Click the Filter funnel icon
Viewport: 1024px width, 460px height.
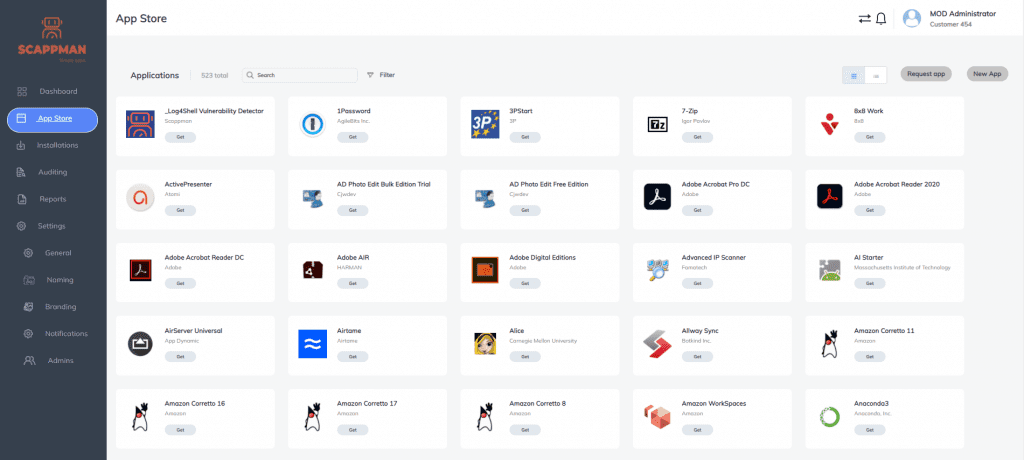370,75
